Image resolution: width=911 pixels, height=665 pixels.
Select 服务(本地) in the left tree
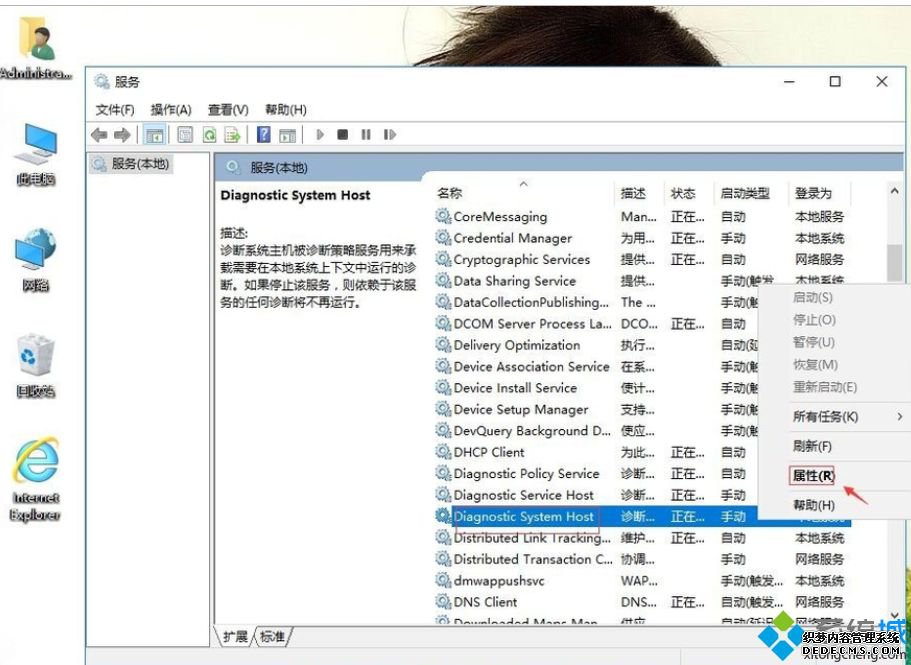132,164
